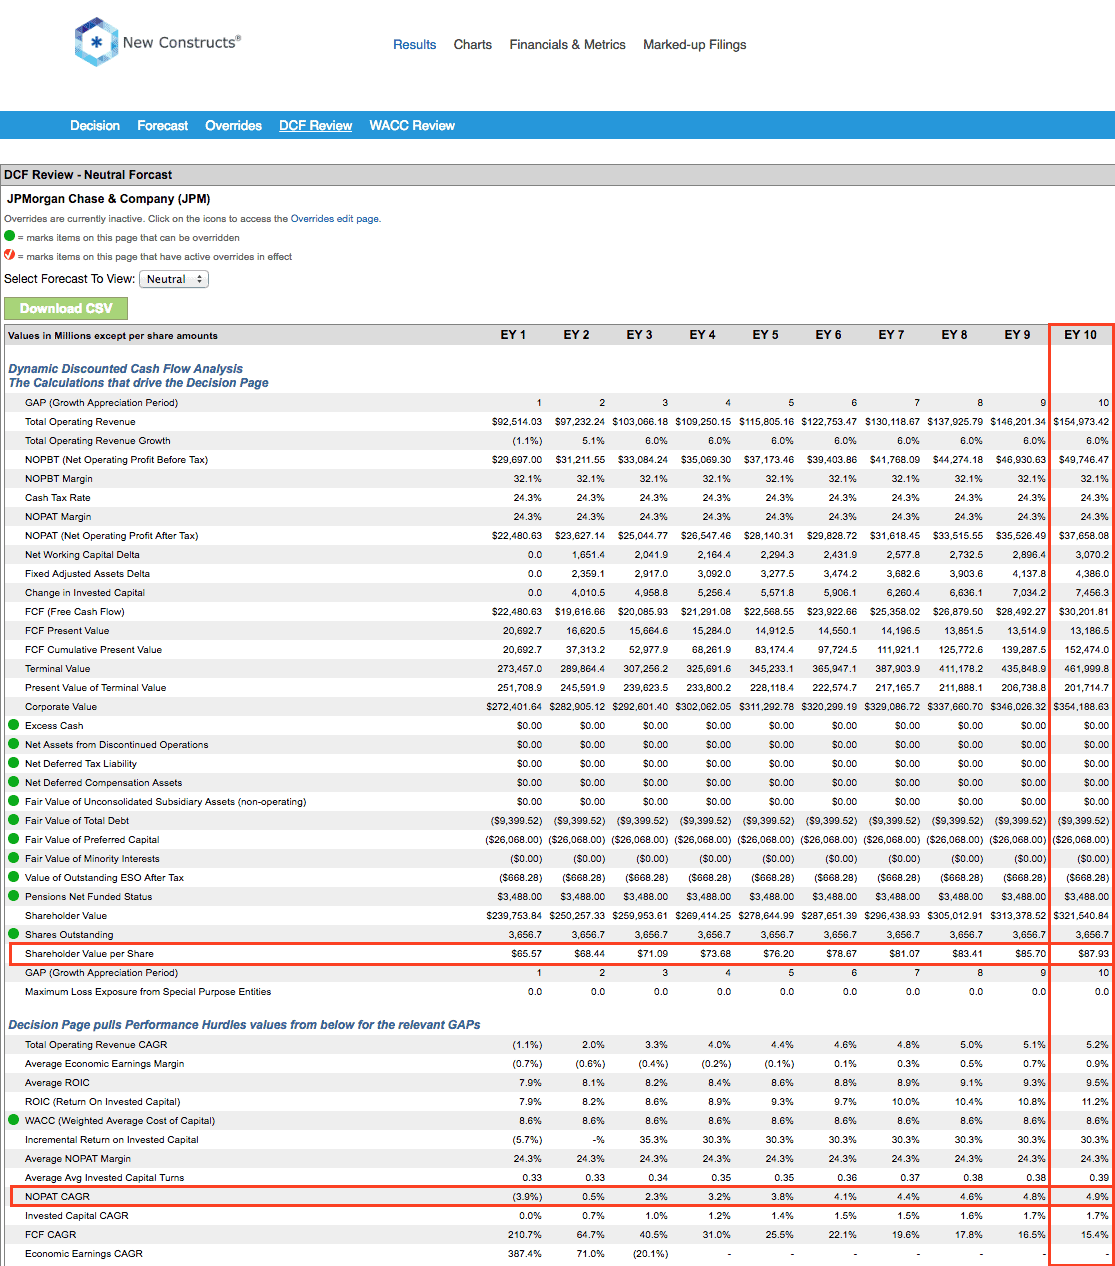Click the 4.9% NOPAT CAGR value

[1097, 1196]
